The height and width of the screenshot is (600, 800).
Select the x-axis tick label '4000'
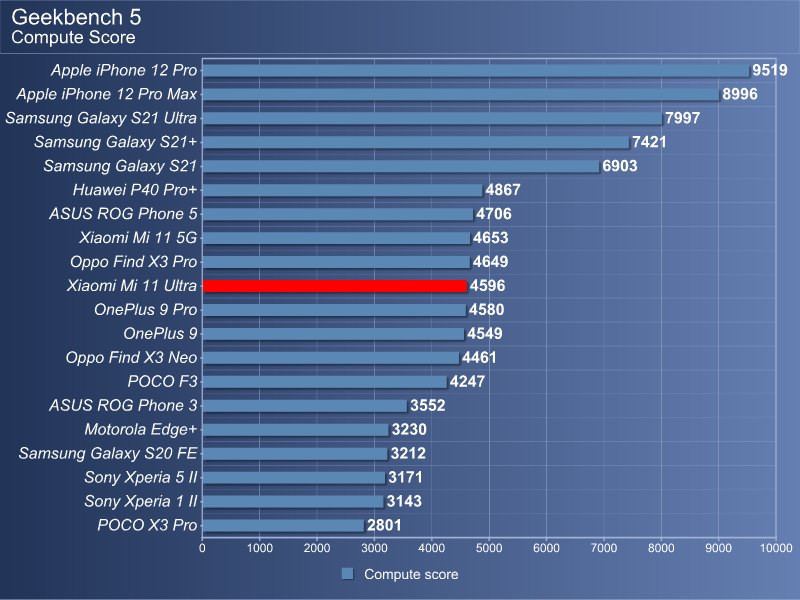tap(432, 548)
